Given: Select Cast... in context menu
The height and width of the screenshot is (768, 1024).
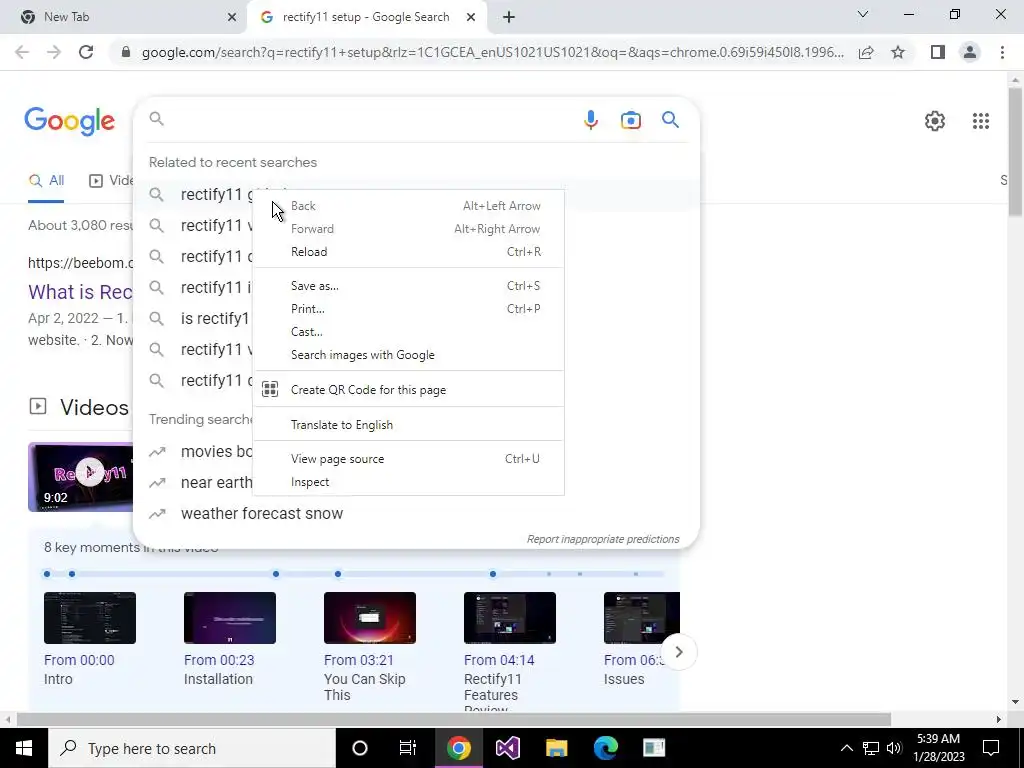Looking at the screenshot, I should [408, 332].
